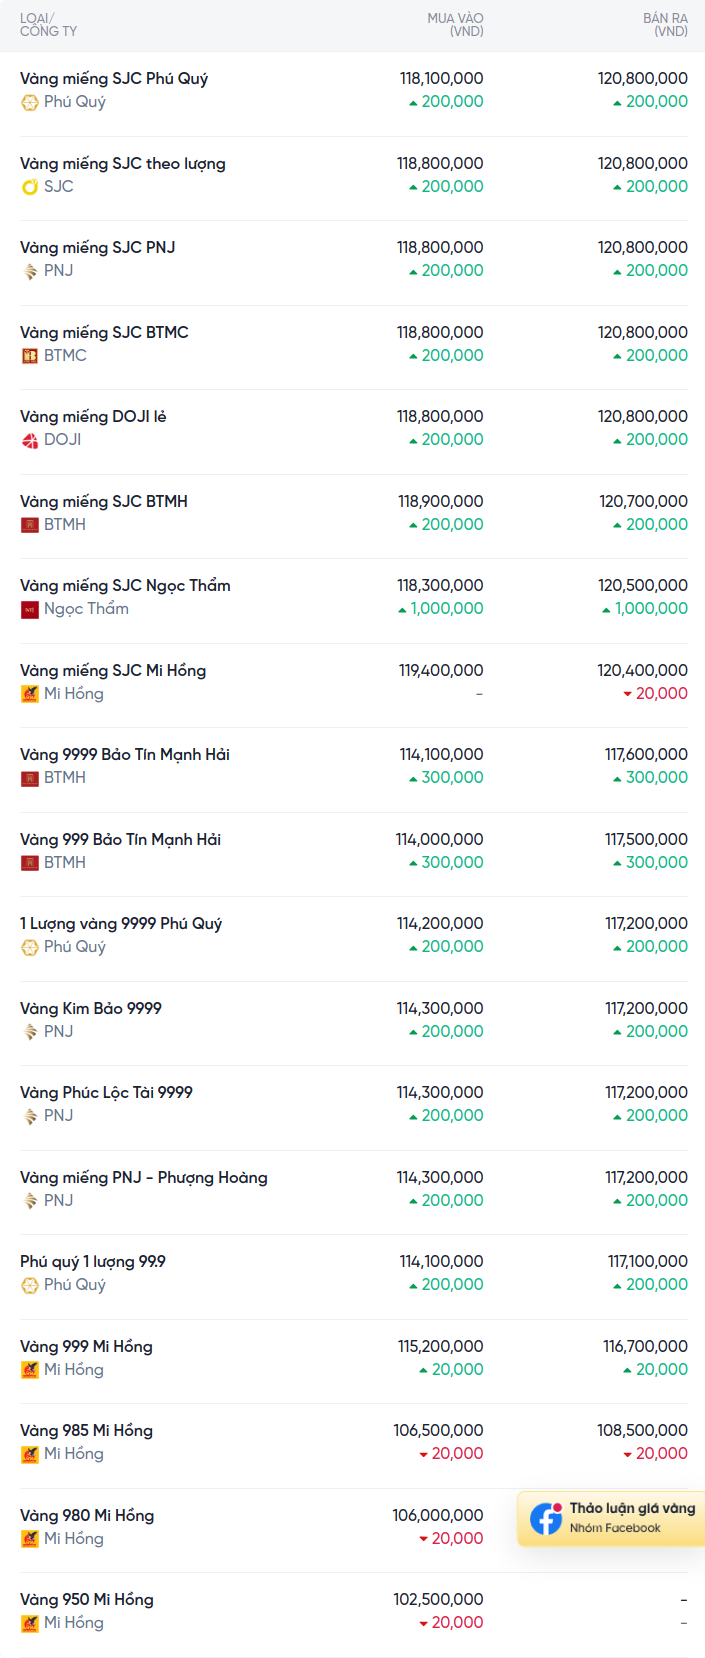
Task: Click the red DOJI logo icon
Action: pos(30,440)
